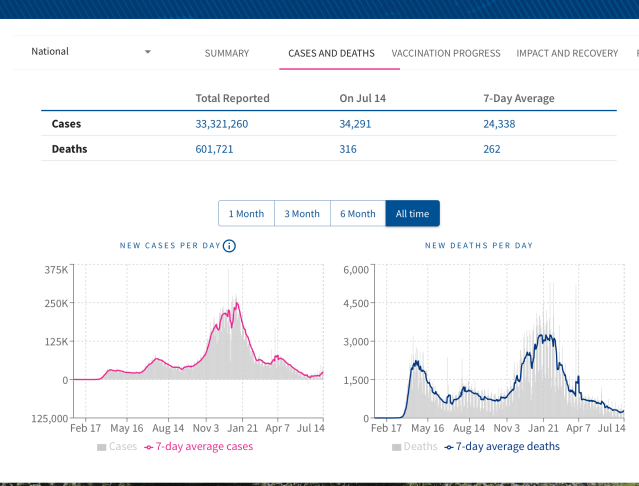Screen dimensions: 639x486
Task: Toggle the 7-day average deaths legend
Action: point(503,446)
